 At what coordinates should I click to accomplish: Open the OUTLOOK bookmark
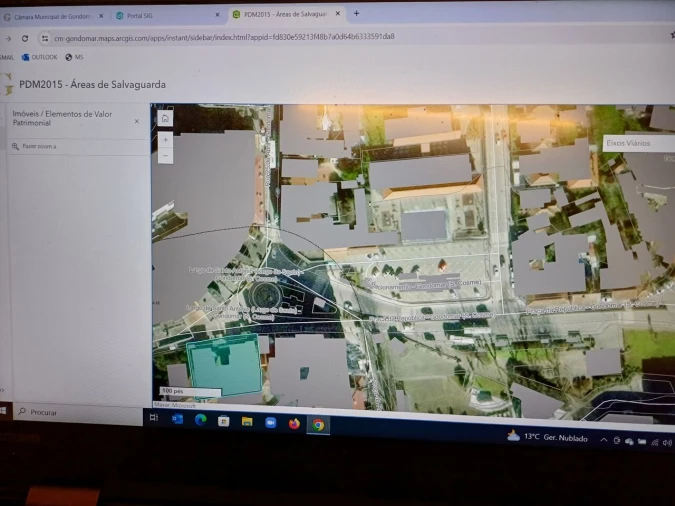point(40,57)
